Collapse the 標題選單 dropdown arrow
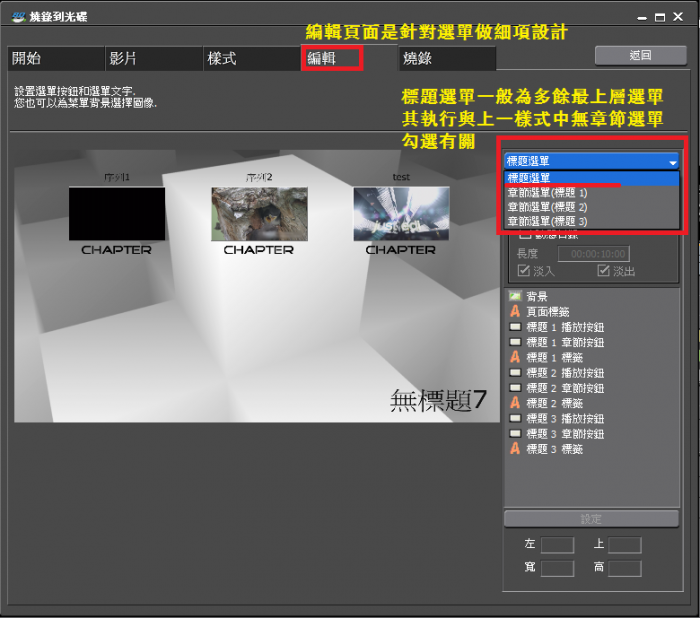This screenshot has width=700, height=618. point(673,161)
